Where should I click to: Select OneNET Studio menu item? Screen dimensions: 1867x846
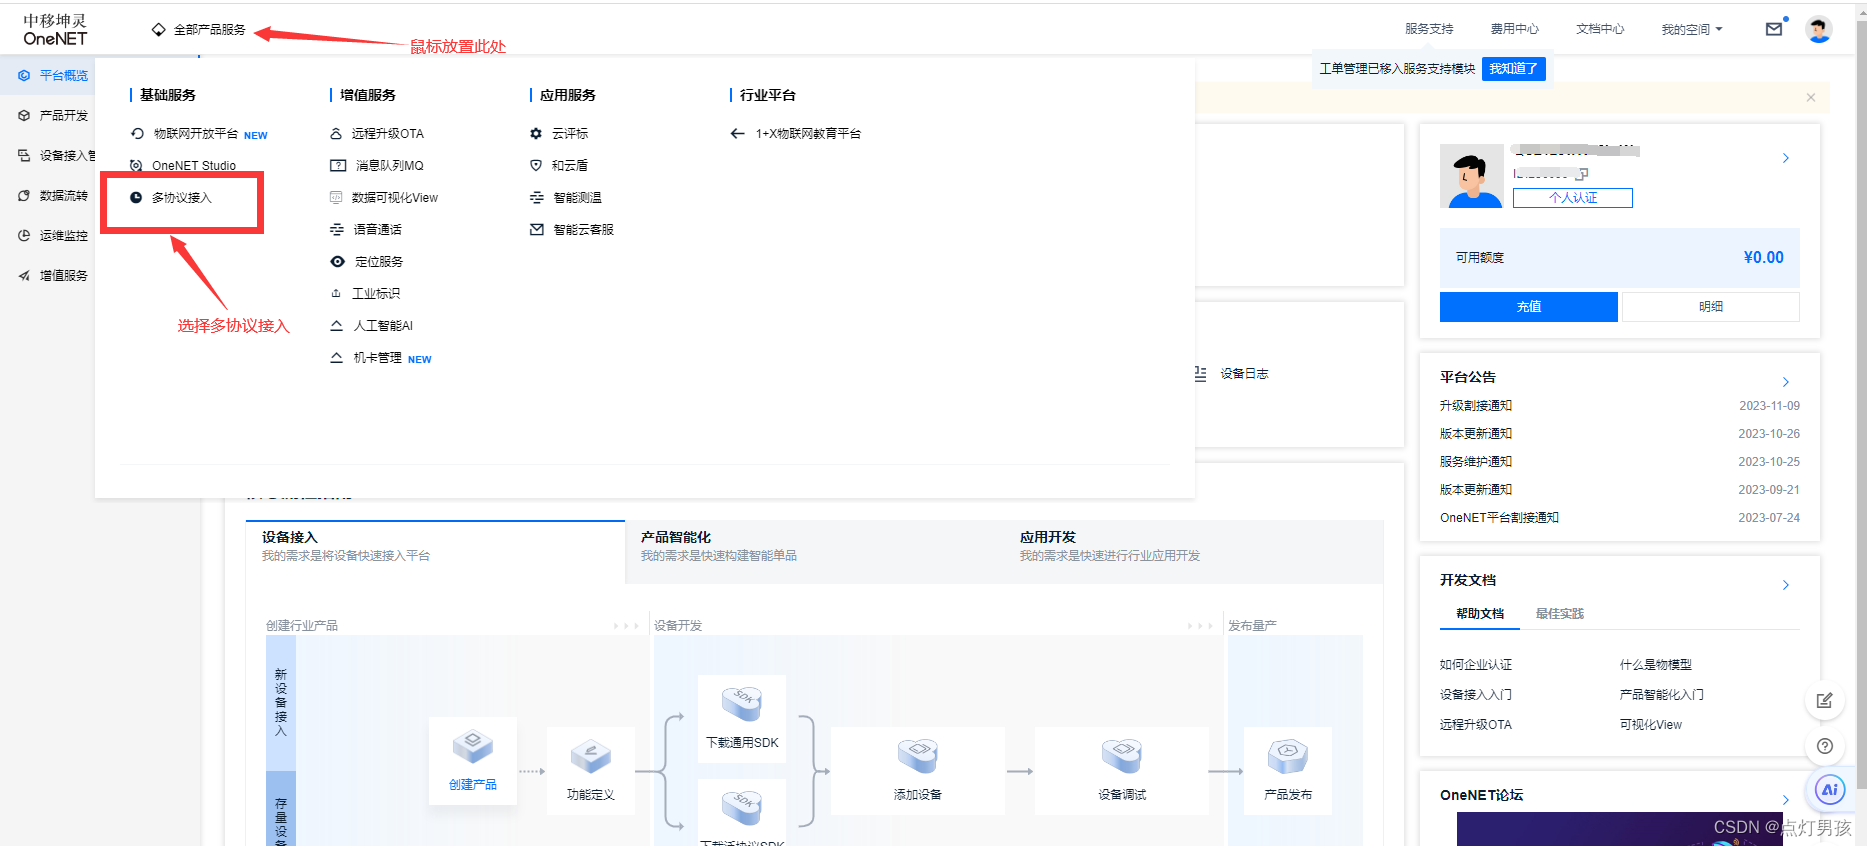click(x=183, y=166)
